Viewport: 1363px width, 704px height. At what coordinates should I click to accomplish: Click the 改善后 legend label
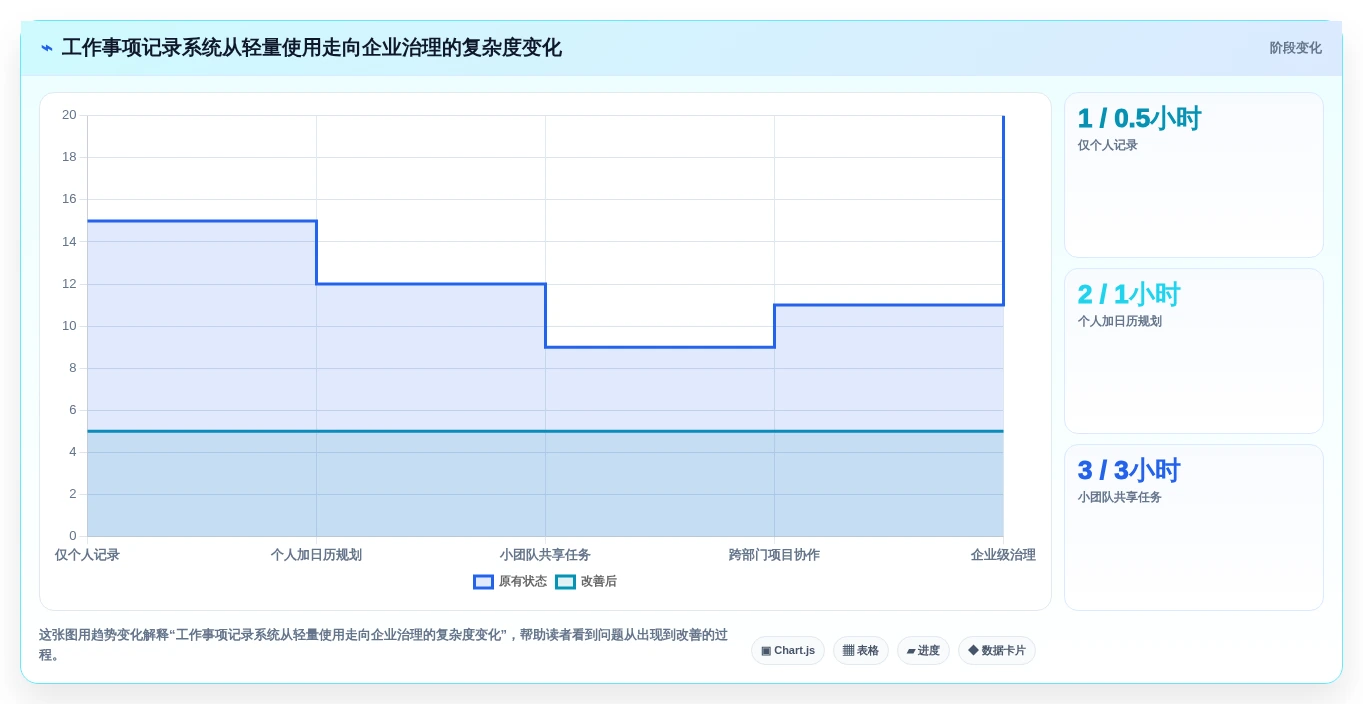tap(599, 582)
